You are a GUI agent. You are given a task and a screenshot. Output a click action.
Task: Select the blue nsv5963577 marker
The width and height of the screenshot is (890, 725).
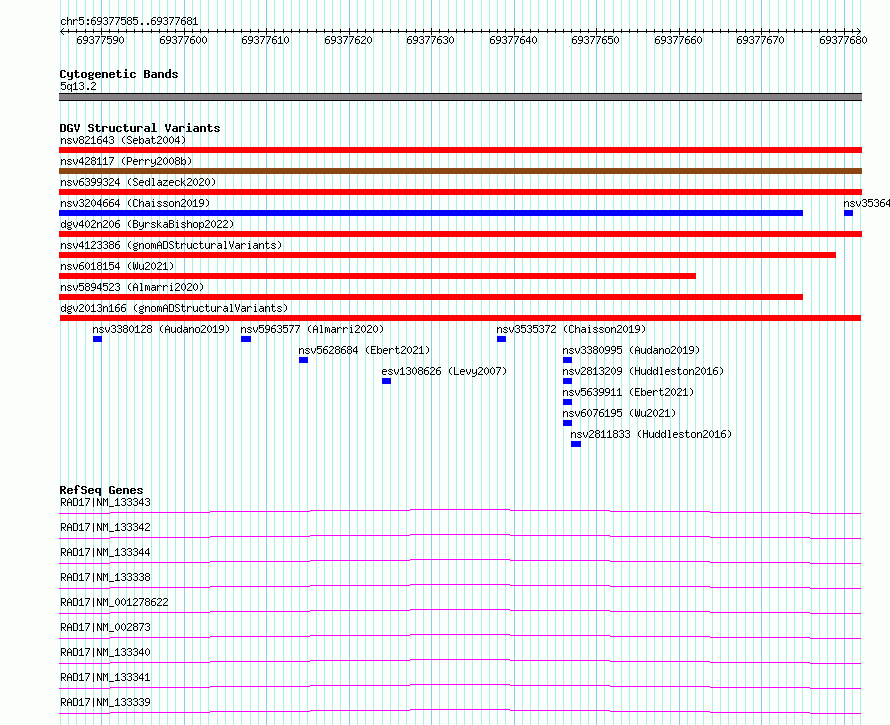246,339
